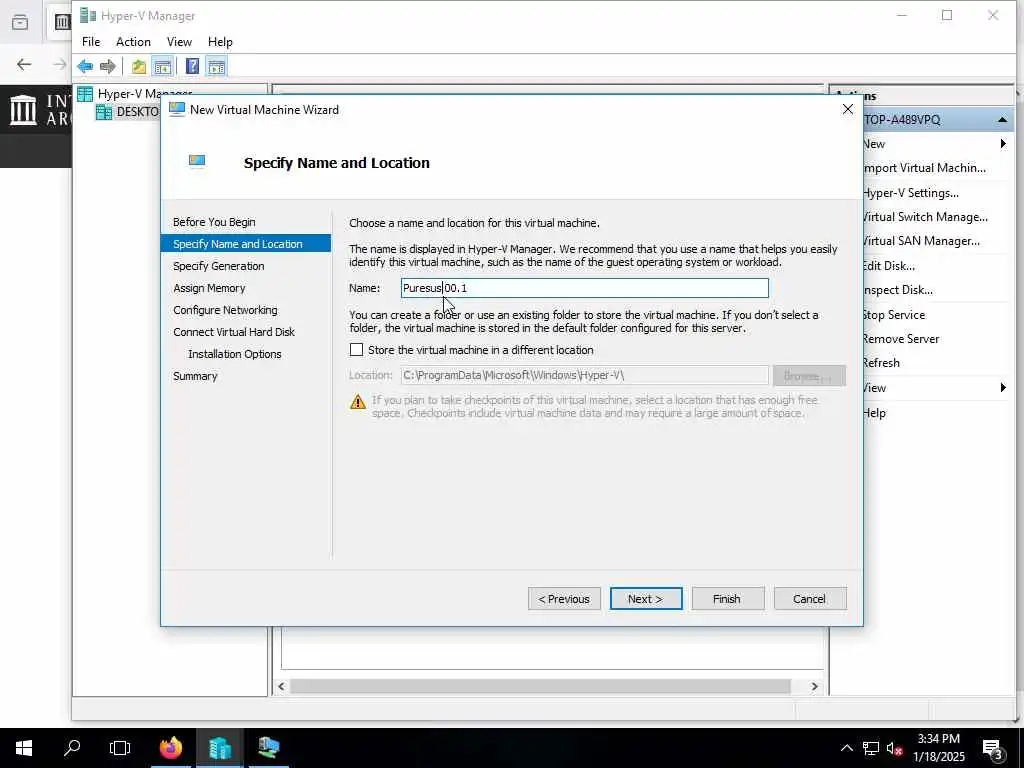Close the New Virtual Machine Wizard dialog
The image size is (1024, 768).
click(848, 109)
